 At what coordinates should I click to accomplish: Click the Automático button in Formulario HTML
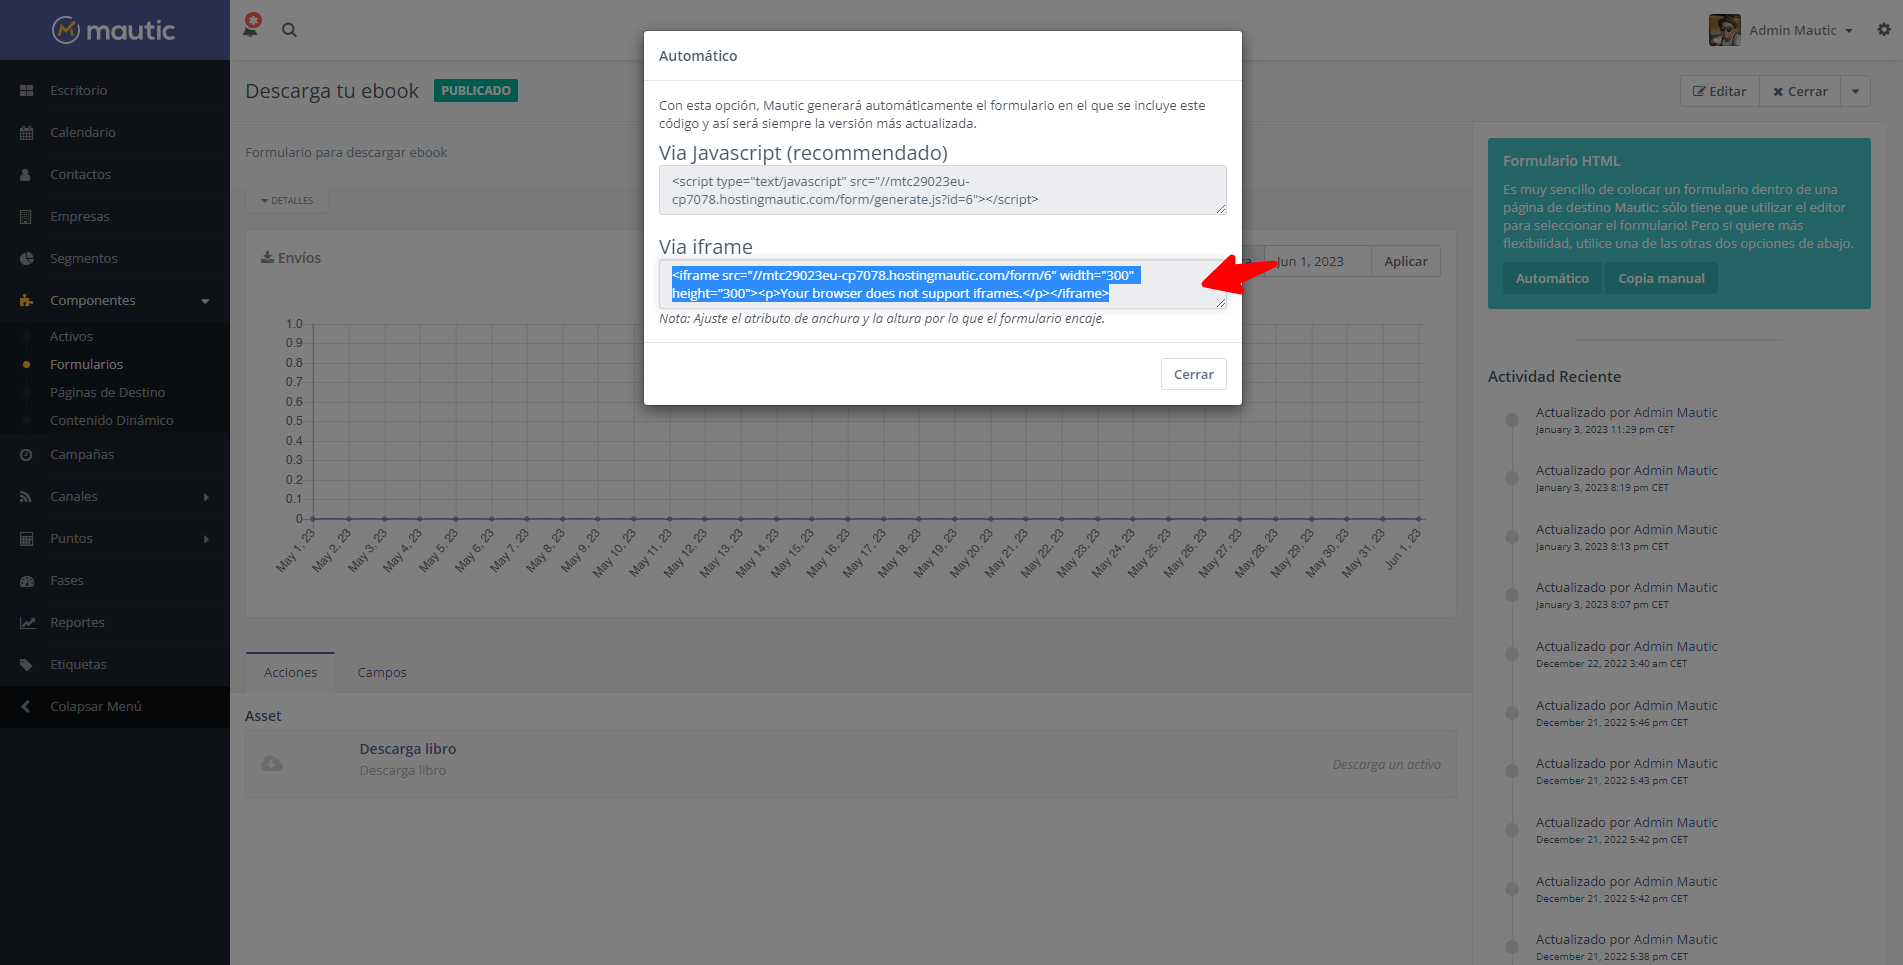click(x=1552, y=279)
